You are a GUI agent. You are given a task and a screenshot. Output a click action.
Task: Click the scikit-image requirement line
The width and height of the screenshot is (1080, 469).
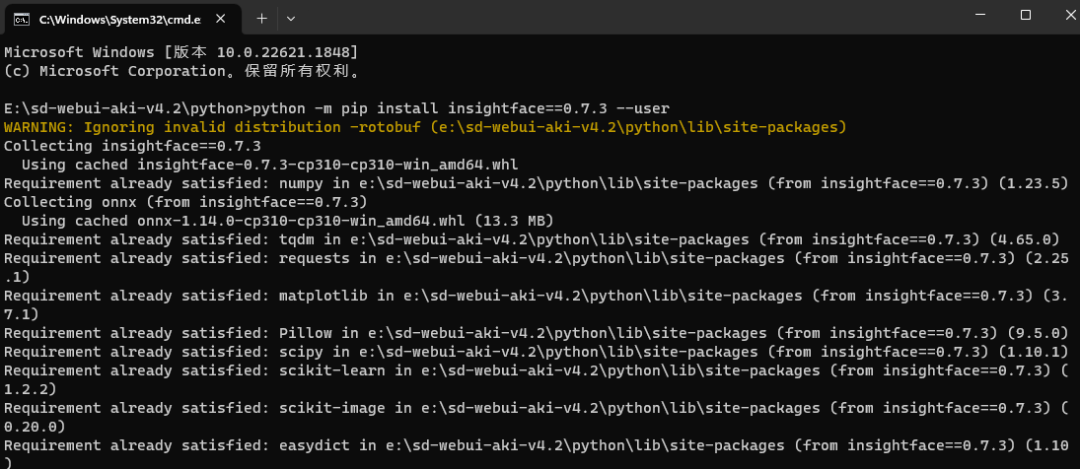coord(536,417)
